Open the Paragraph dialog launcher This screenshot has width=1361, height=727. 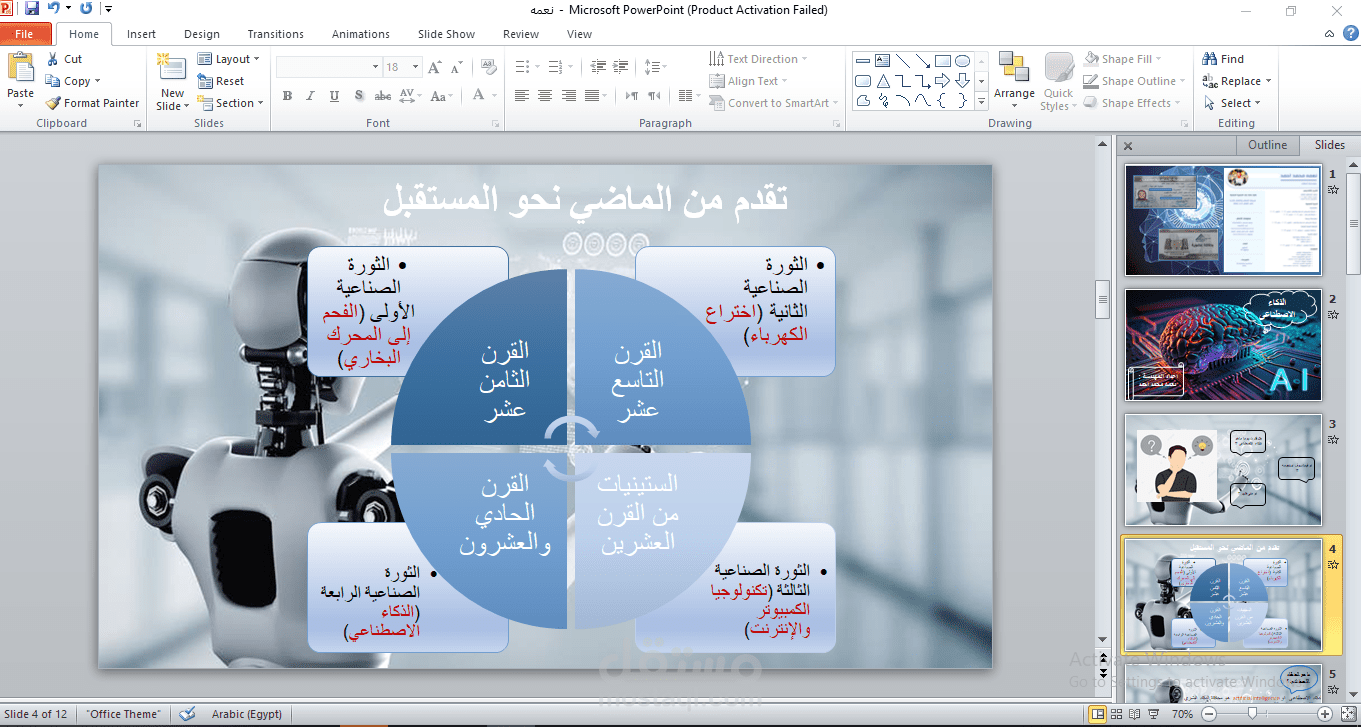tap(838, 124)
